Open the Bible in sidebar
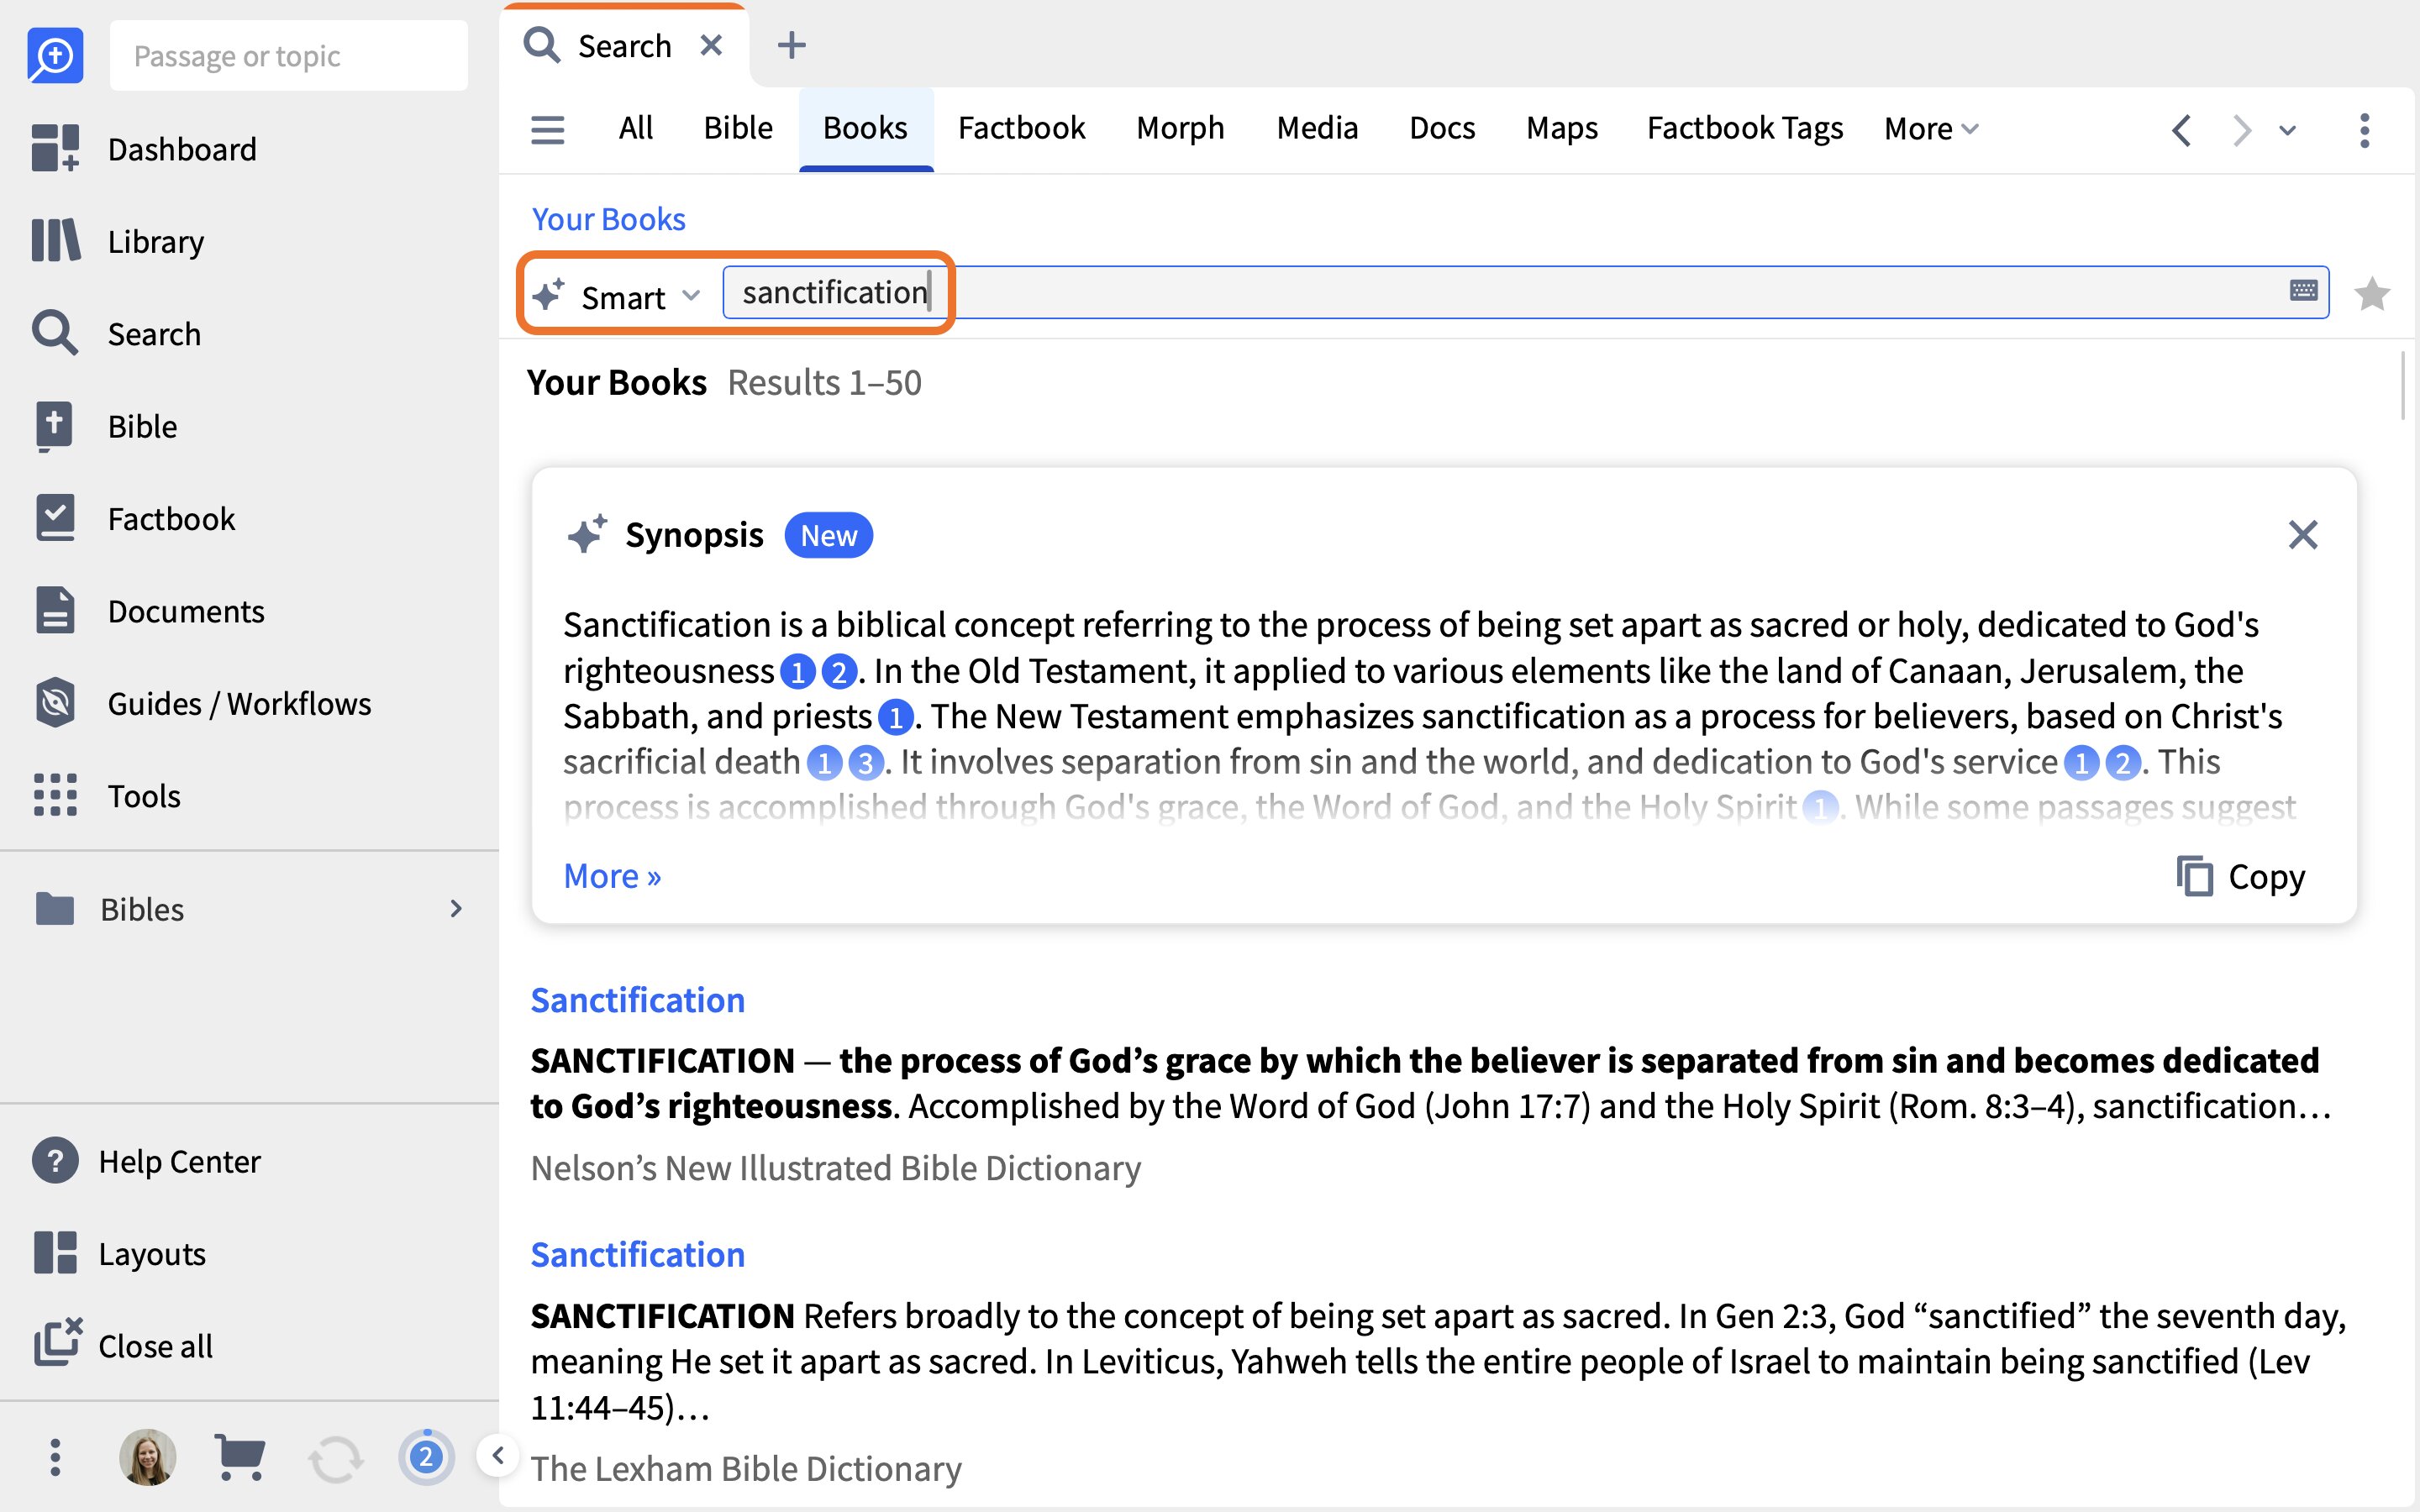2420x1512 pixels. (105, 426)
